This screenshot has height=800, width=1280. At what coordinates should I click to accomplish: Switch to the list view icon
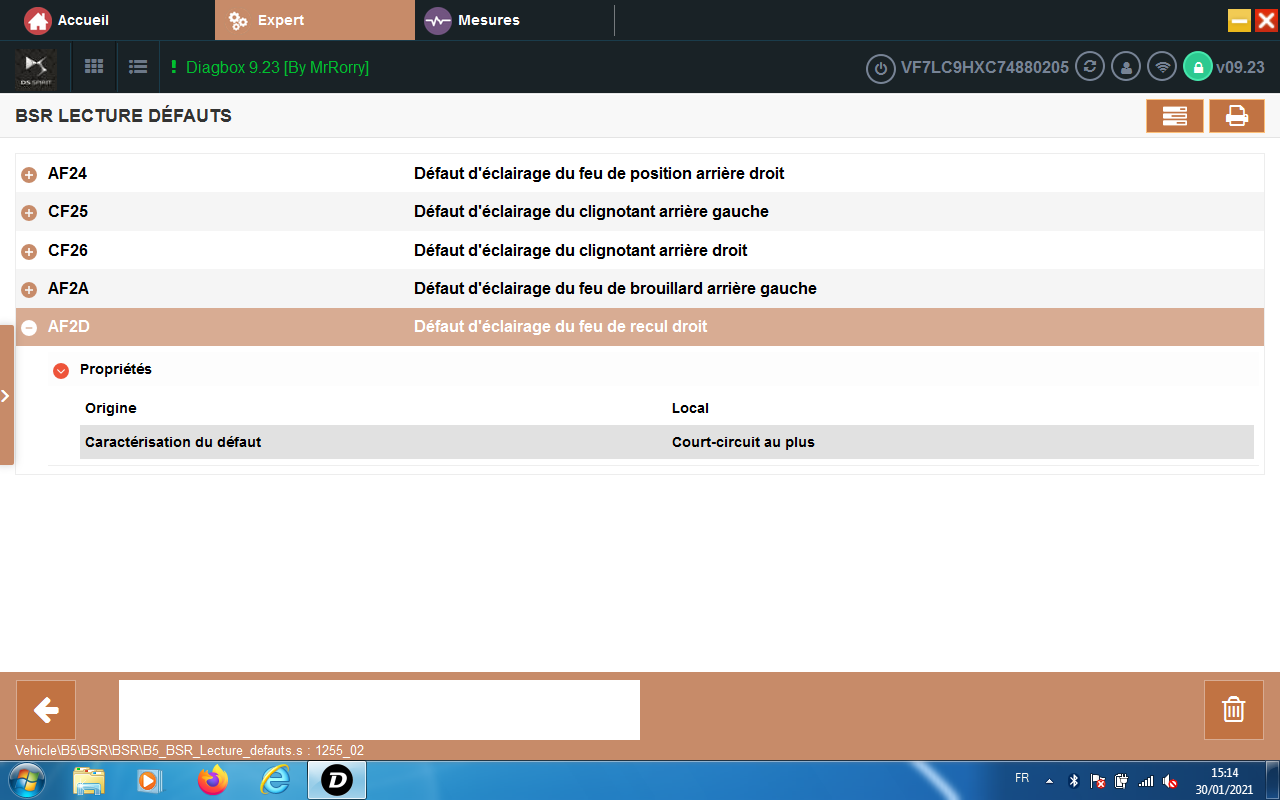tap(138, 67)
